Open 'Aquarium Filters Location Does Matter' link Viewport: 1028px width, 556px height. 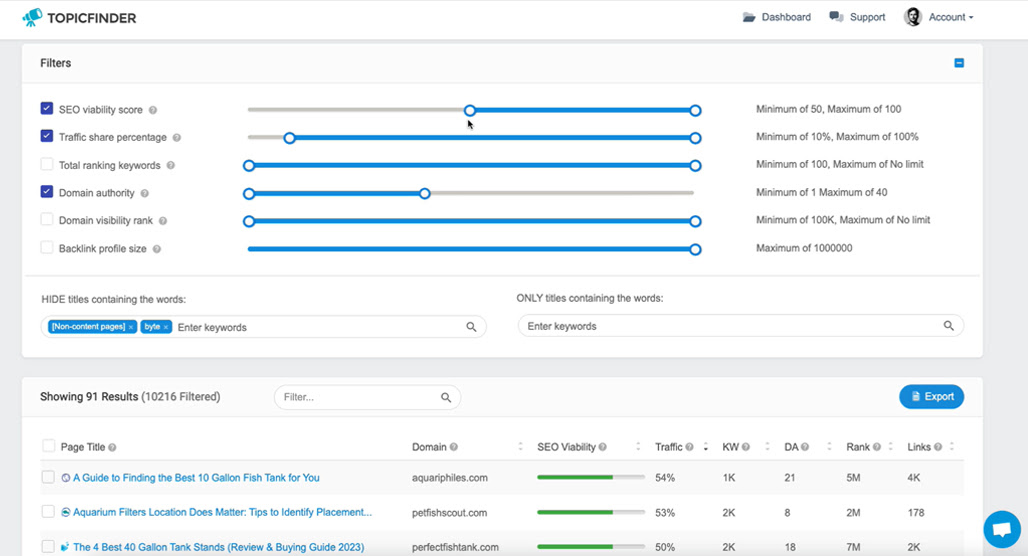(222, 512)
